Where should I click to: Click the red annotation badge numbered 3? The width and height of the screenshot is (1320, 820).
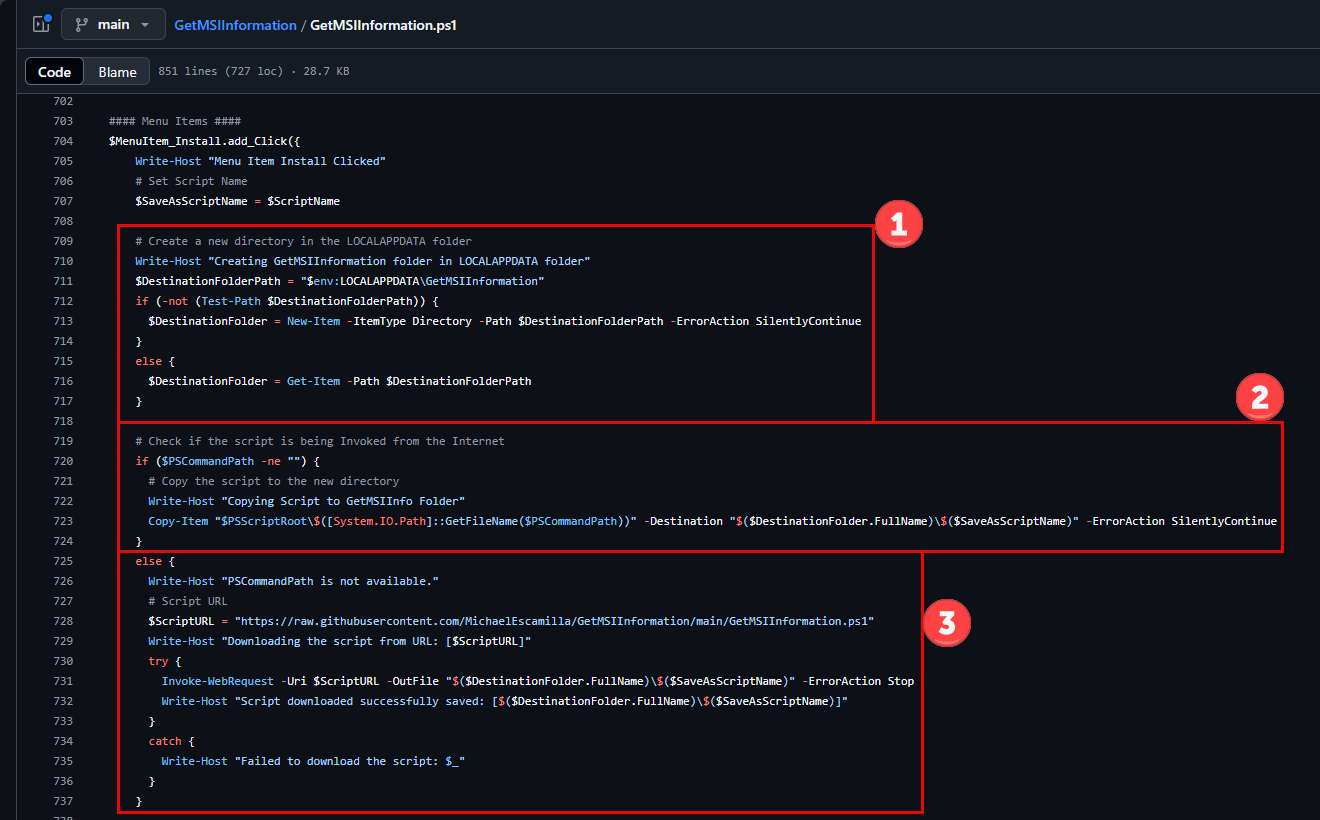tap(946, 623)
